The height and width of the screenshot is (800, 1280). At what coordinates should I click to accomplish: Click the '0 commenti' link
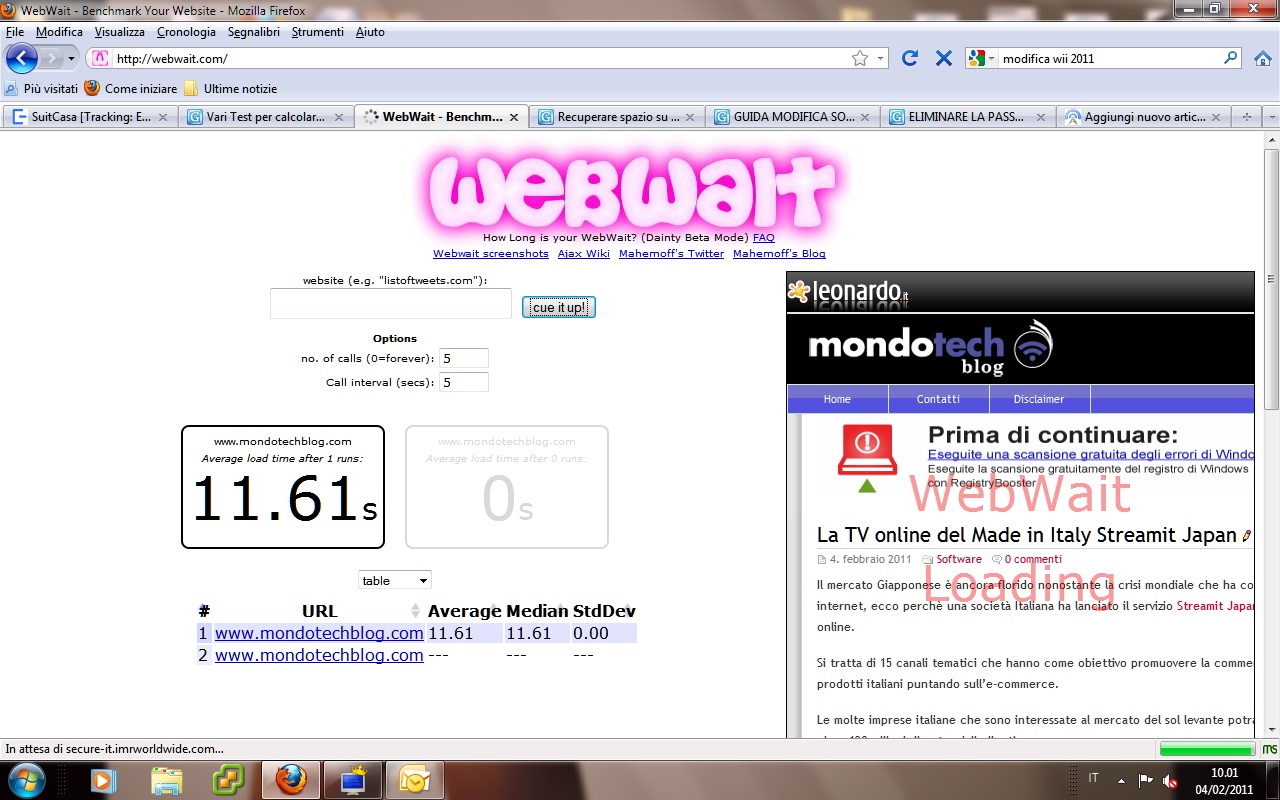[x=1033, y=559]
